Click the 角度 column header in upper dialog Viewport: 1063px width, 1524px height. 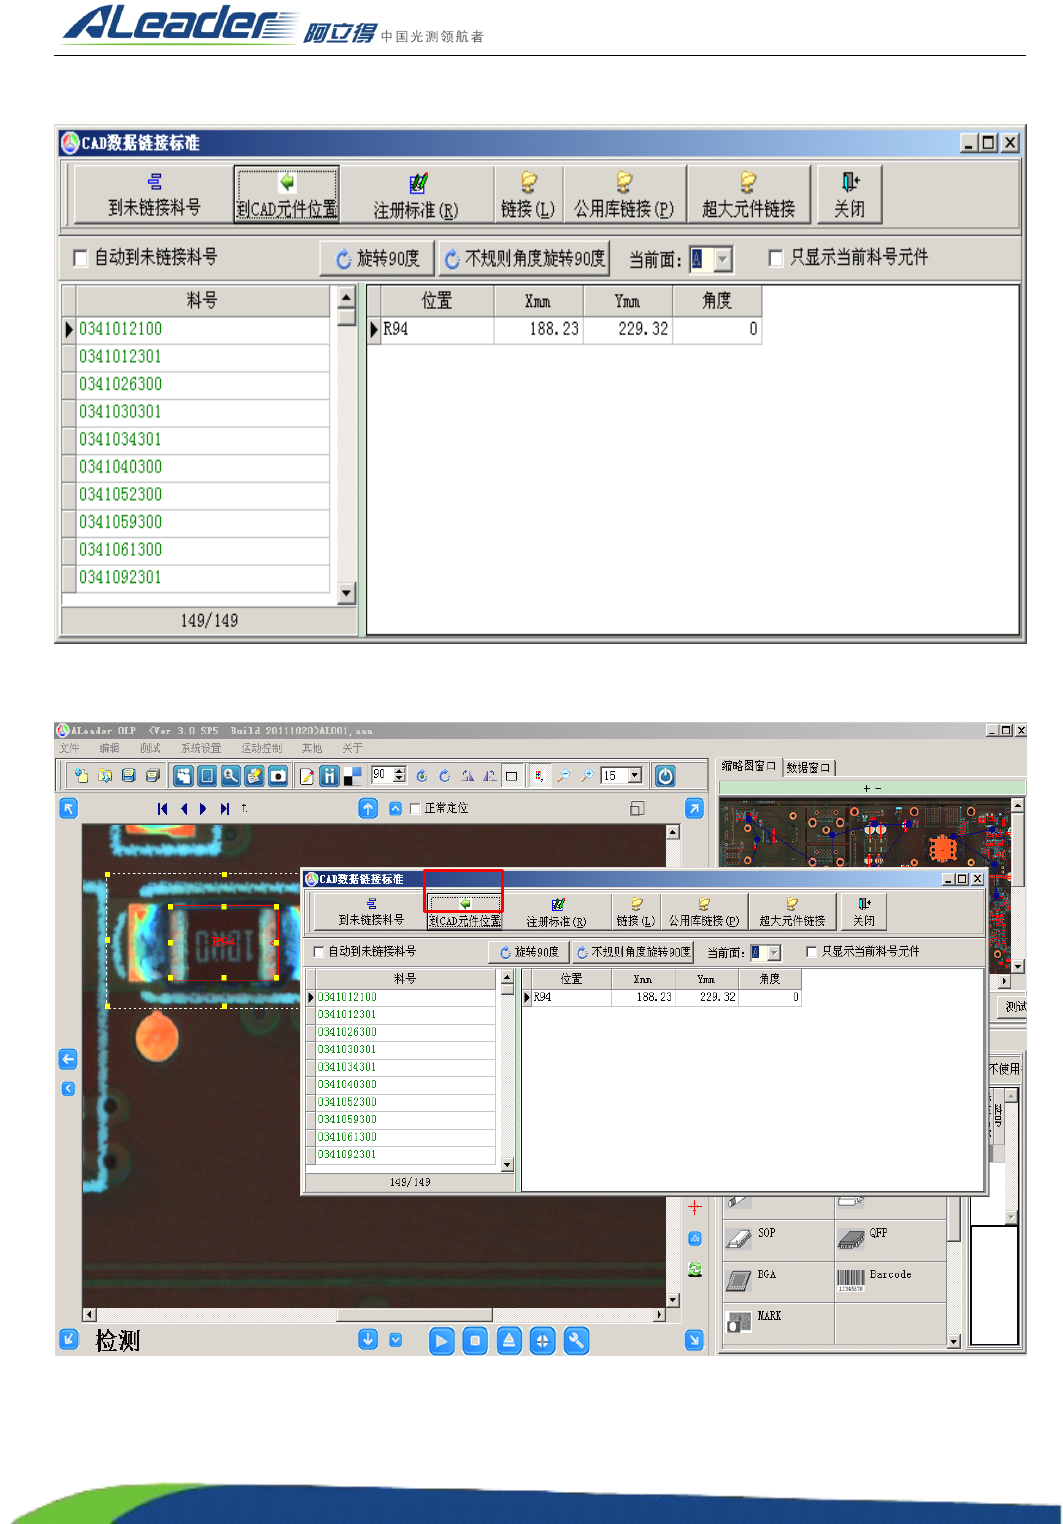click(717, 301)
